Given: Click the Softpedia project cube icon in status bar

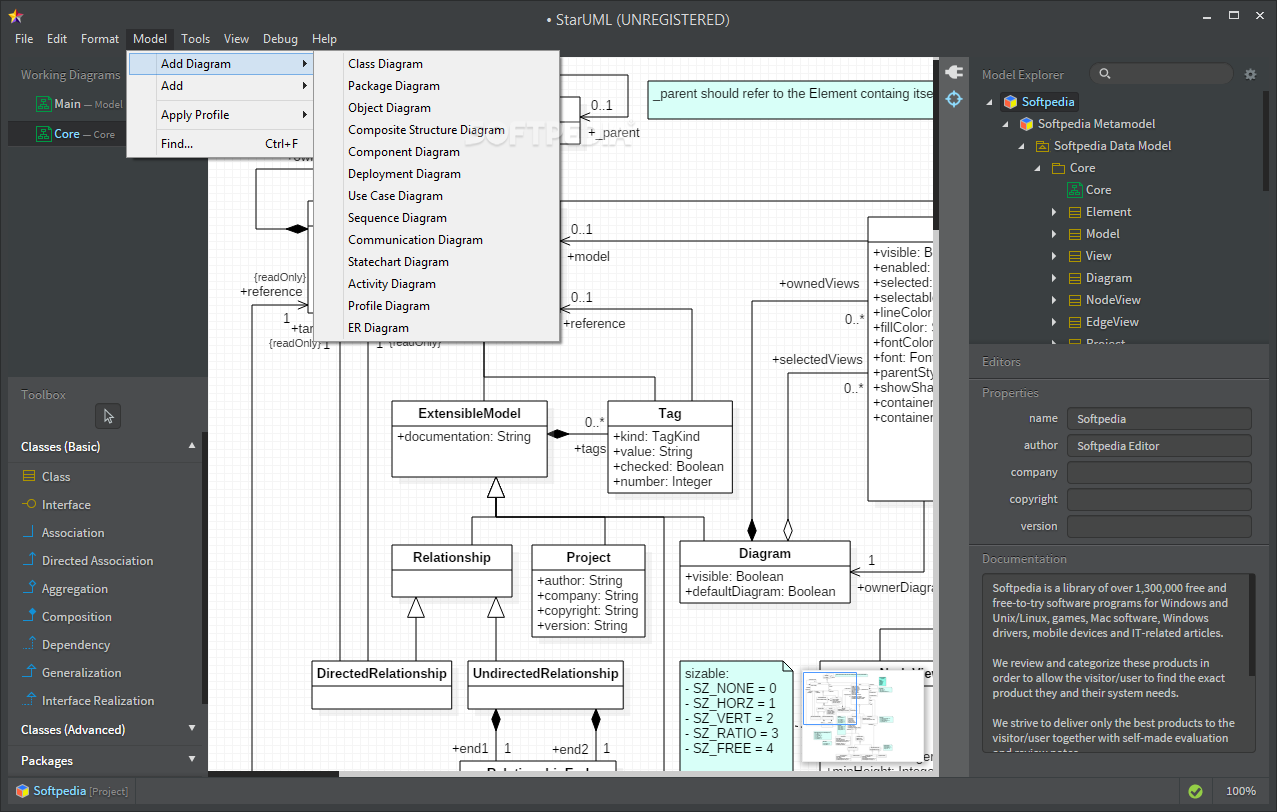Looking at the screenshot, I should 21,791.
